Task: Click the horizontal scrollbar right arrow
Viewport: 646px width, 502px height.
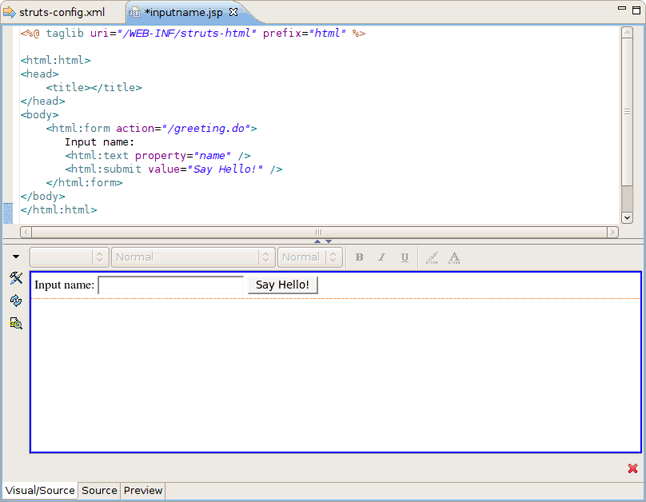Action: (x=613, y=232)
